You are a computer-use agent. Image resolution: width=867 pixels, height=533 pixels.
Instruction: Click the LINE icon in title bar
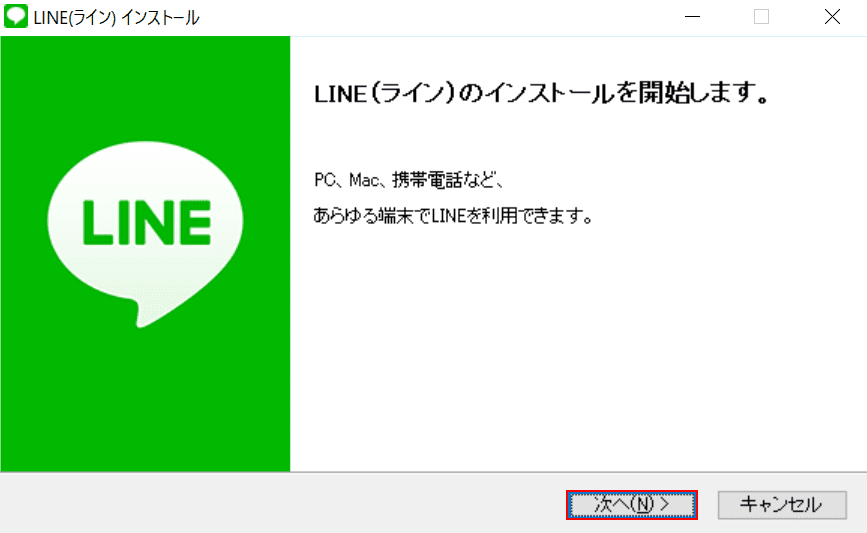tap(15, 17)
